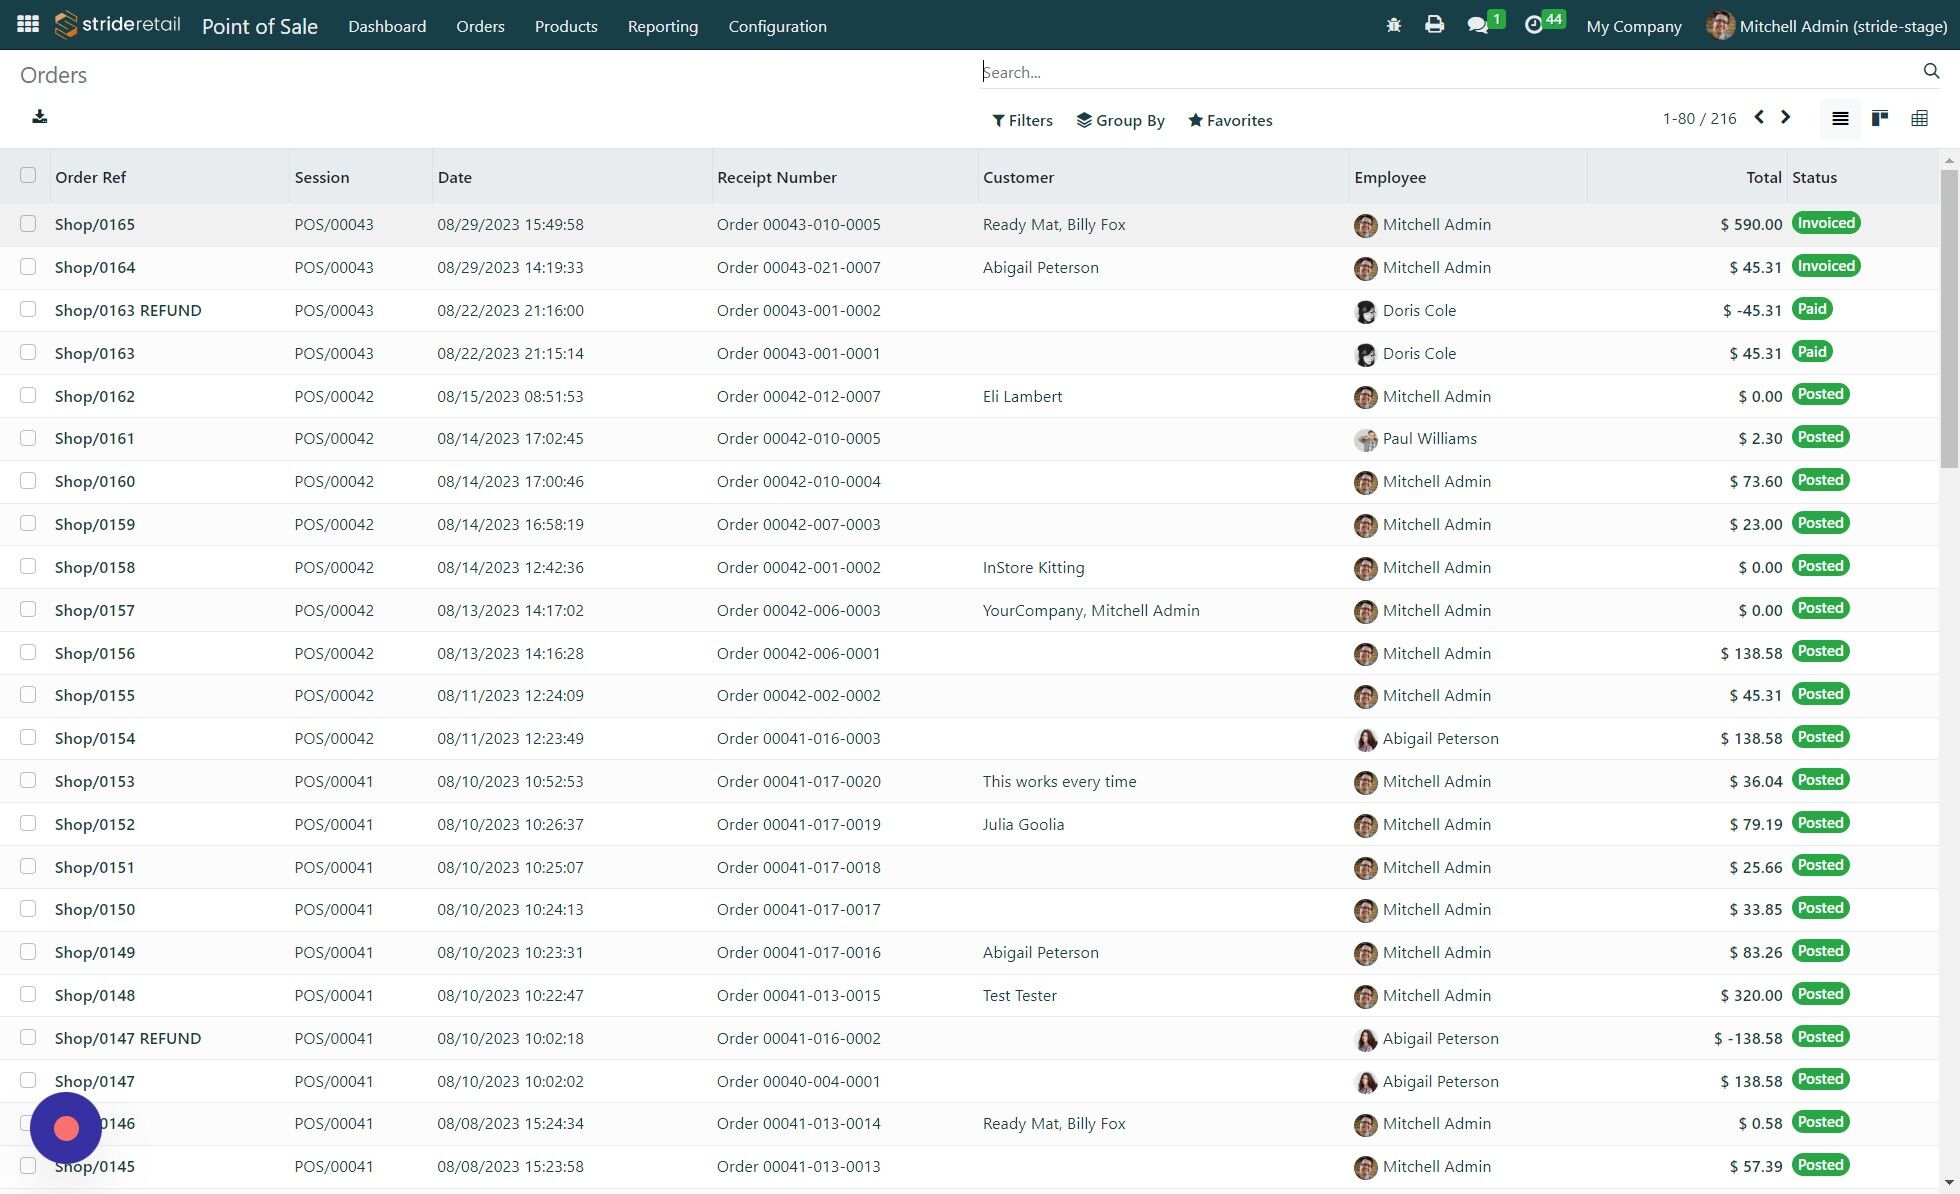1960x1194 pixels.
Task: Switch to kanban view icon
Action: coord(1880,118)
